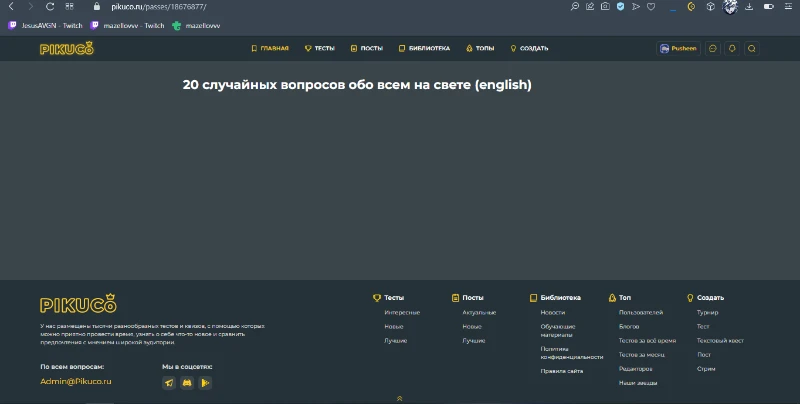Open Новости in footer Библиотека
Viewport: 800px width, 404px height.
[553, 312]
